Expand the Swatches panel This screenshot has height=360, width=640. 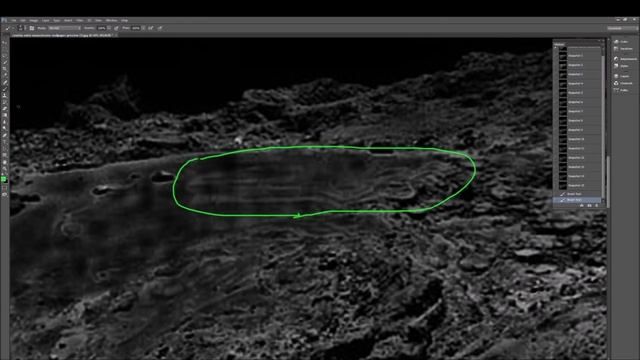(x=624, y=49)
